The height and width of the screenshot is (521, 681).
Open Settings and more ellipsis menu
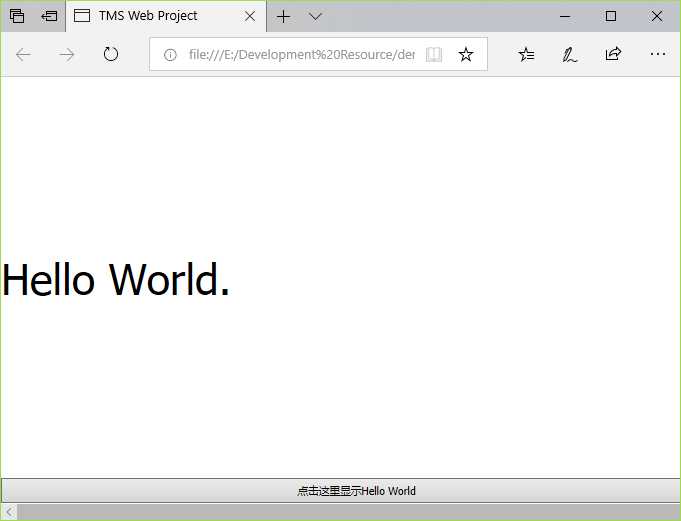pyautogui.click(x=658, y=54)
